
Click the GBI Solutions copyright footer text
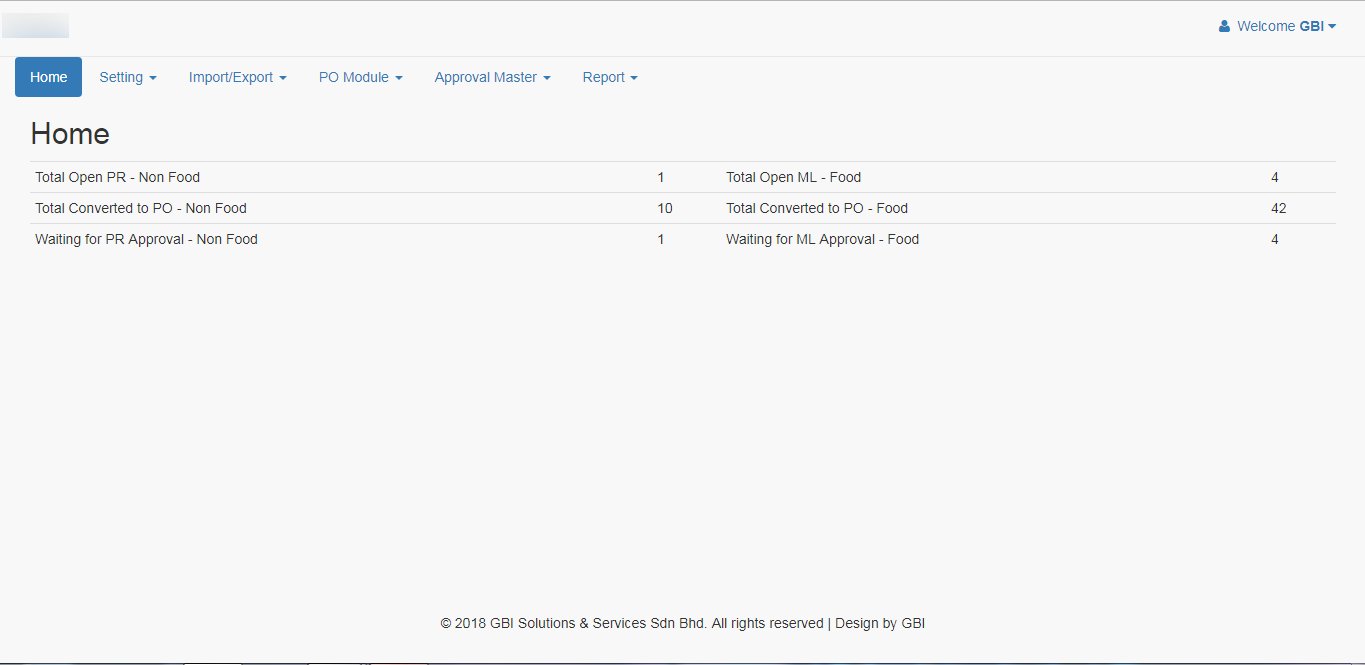(x=682, y=623)
